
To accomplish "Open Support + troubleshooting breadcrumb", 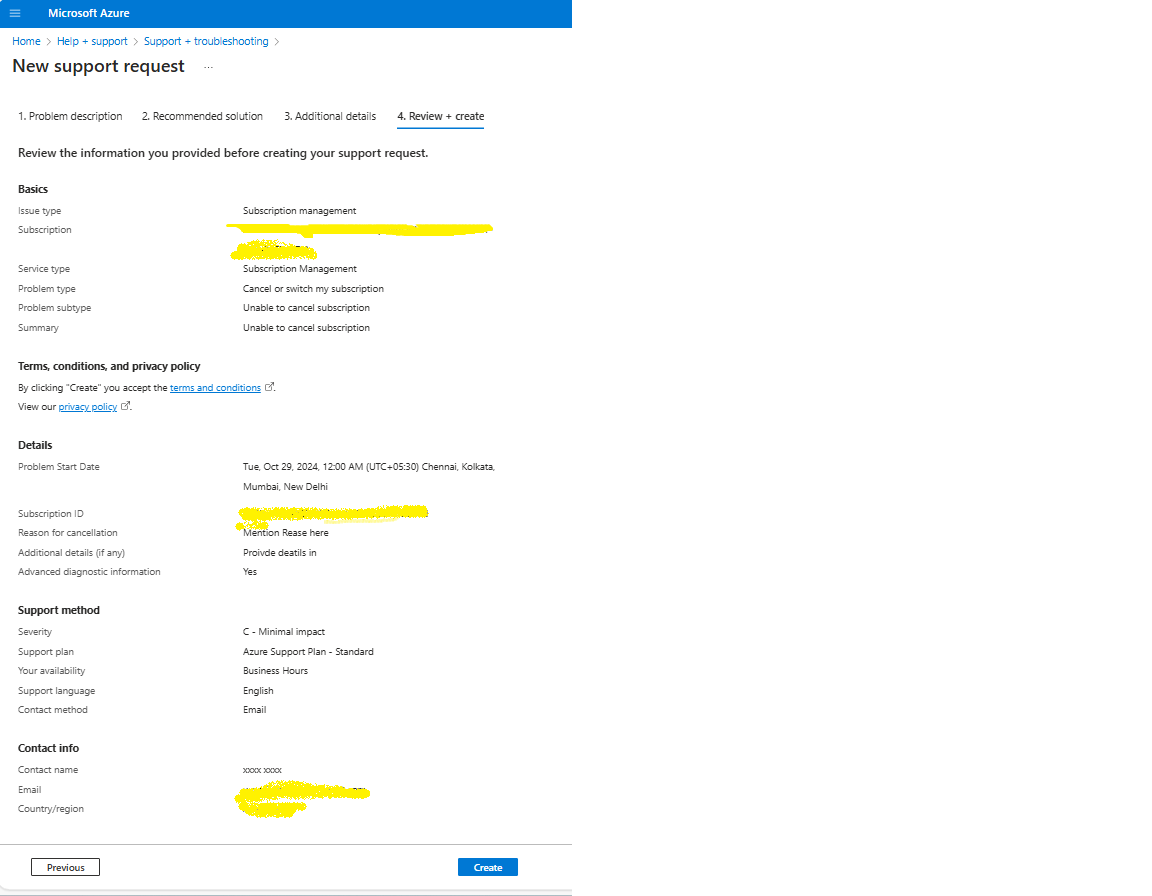I will 206,41.
